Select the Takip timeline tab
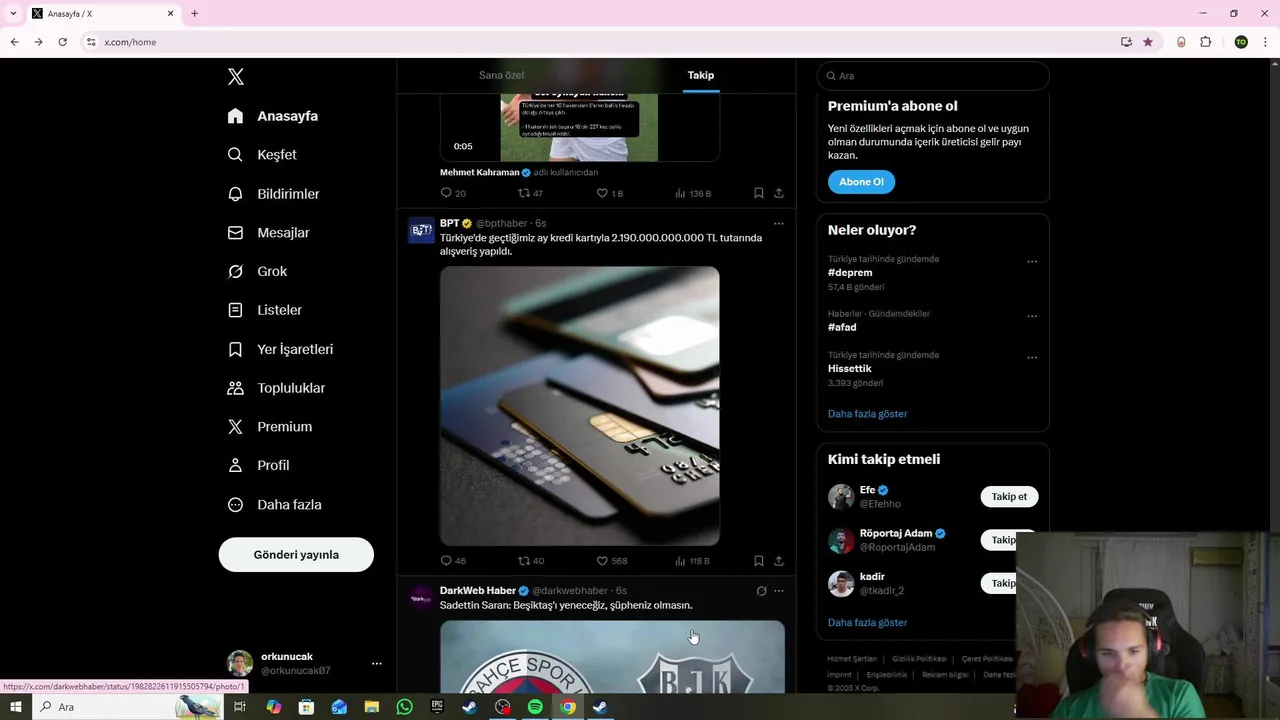 [700, 75]
